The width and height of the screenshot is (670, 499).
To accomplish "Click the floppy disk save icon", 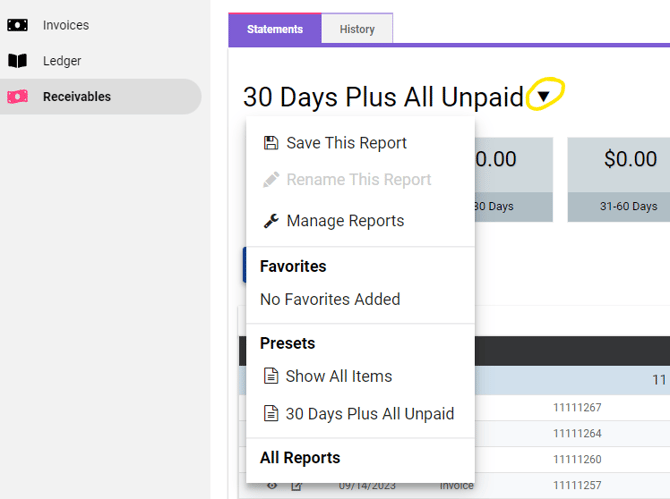I will 270,143.
